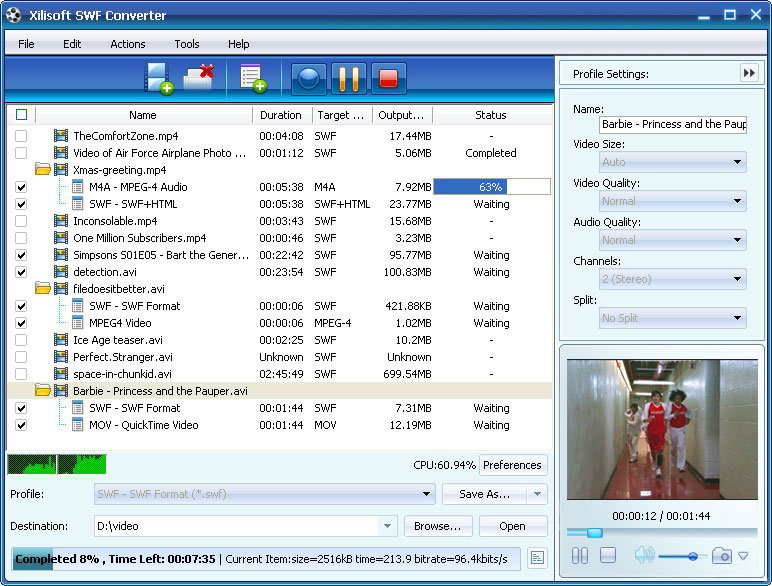This screenshot has height=586, width=772.
Task: Click the profile icon of SWF - SWF+HTML
Action: [x=77, y=204]
